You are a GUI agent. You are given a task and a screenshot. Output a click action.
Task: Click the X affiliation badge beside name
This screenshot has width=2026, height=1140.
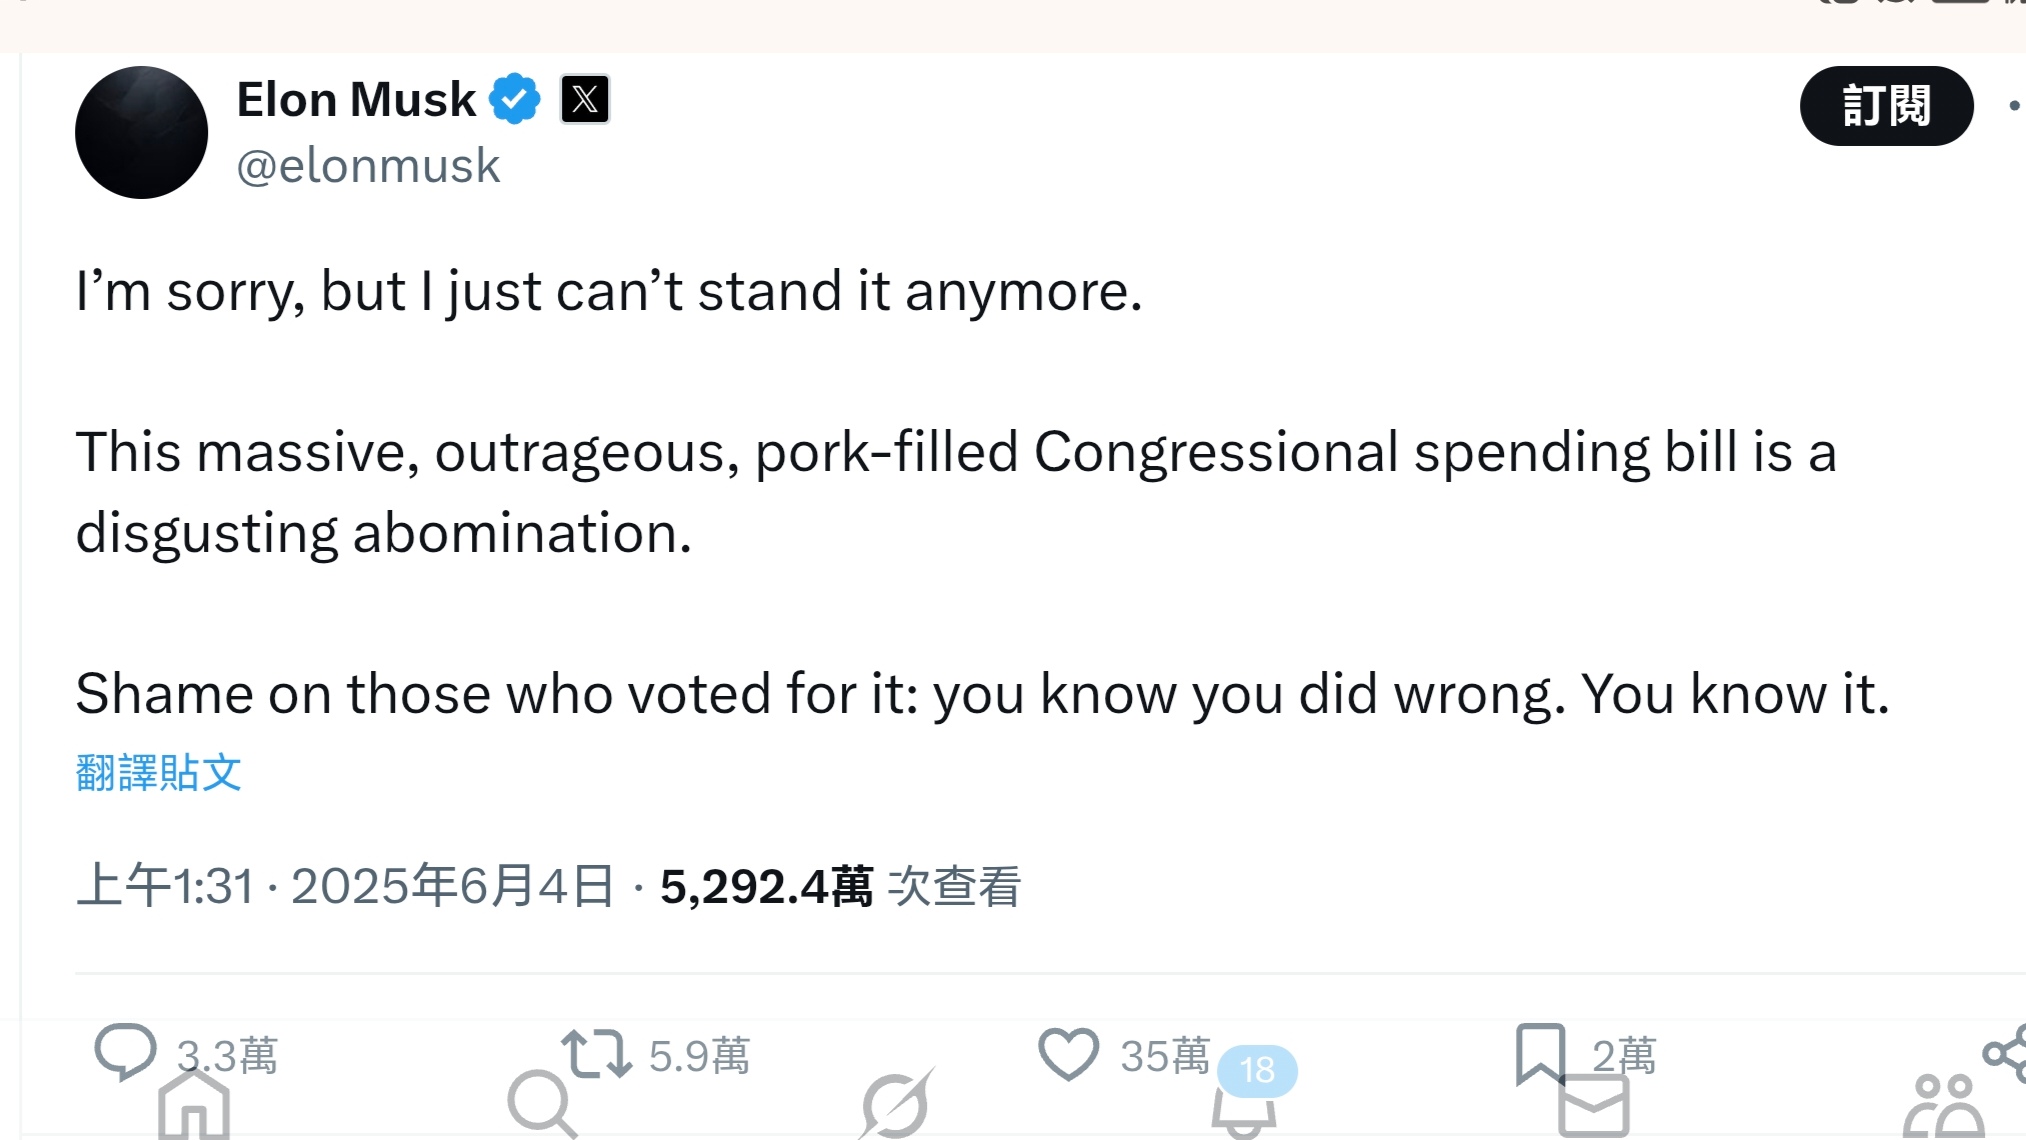pyautogui.click(x=585, y=99)
